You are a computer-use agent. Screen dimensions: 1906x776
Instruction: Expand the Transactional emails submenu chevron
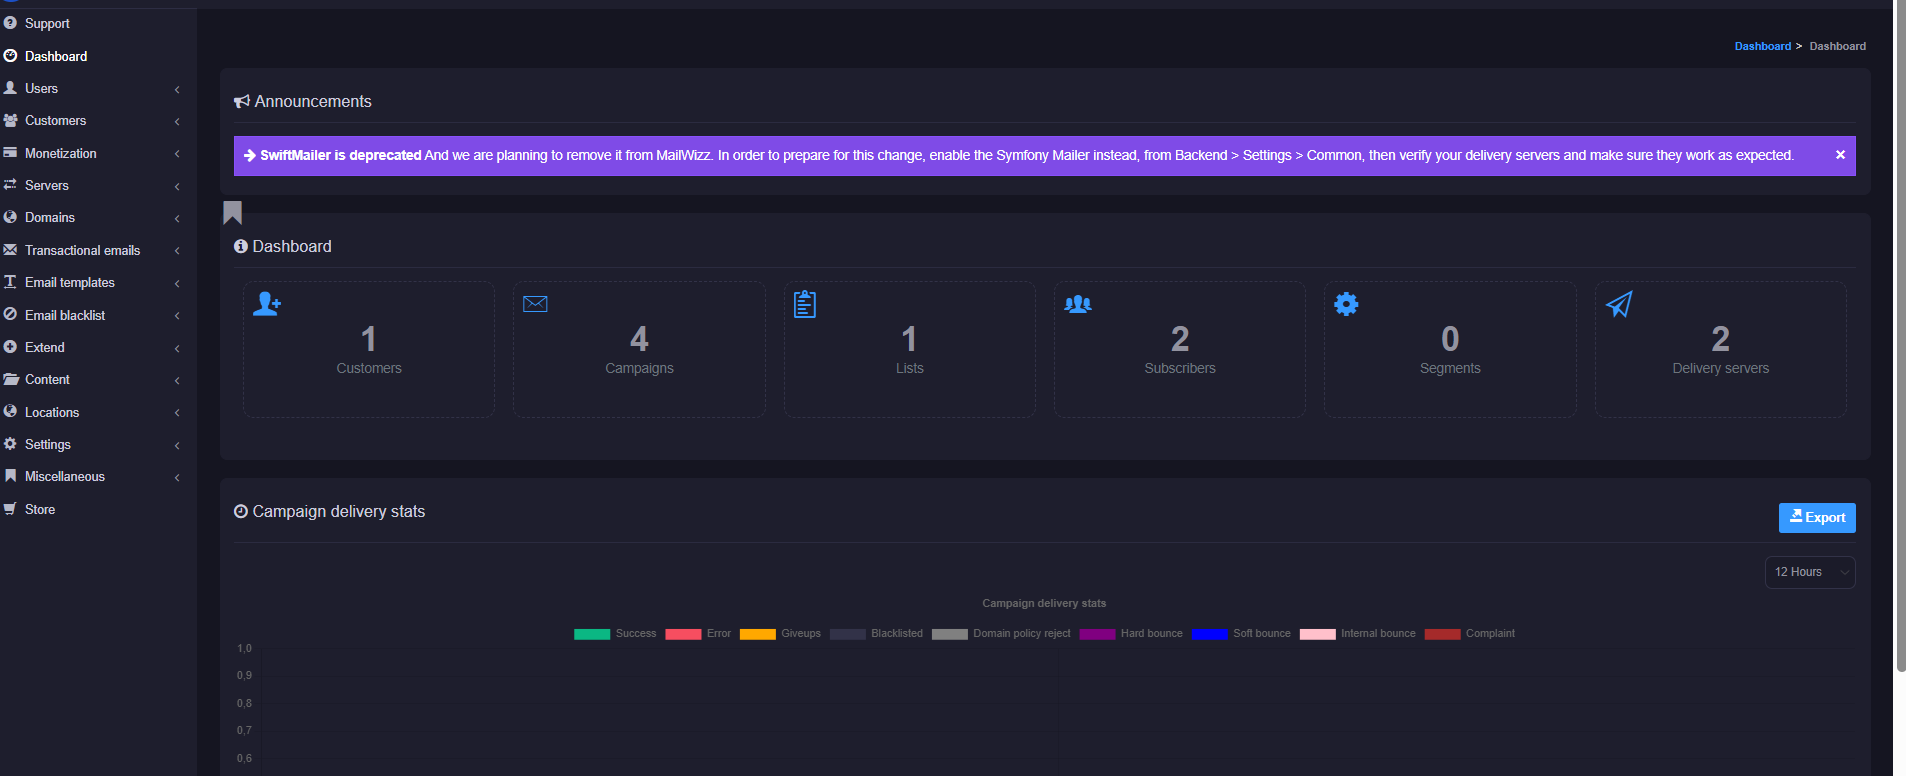point(177,251)
